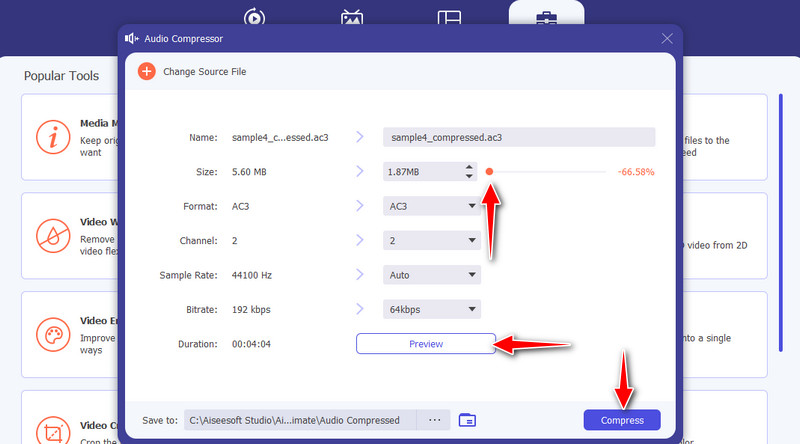Image resolution: width=800 pixels, height=444 pixels.
Task: Click the Compress button
Action: tap(622, 420)
